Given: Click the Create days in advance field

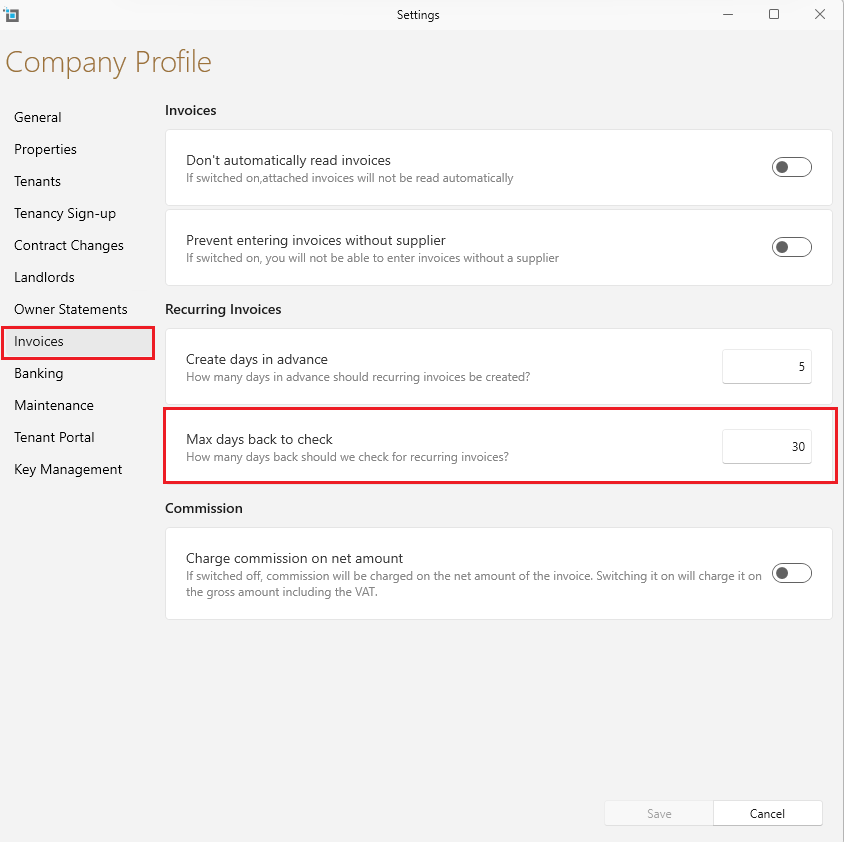Looking at the screenshot, I should (x=766, y=367).
